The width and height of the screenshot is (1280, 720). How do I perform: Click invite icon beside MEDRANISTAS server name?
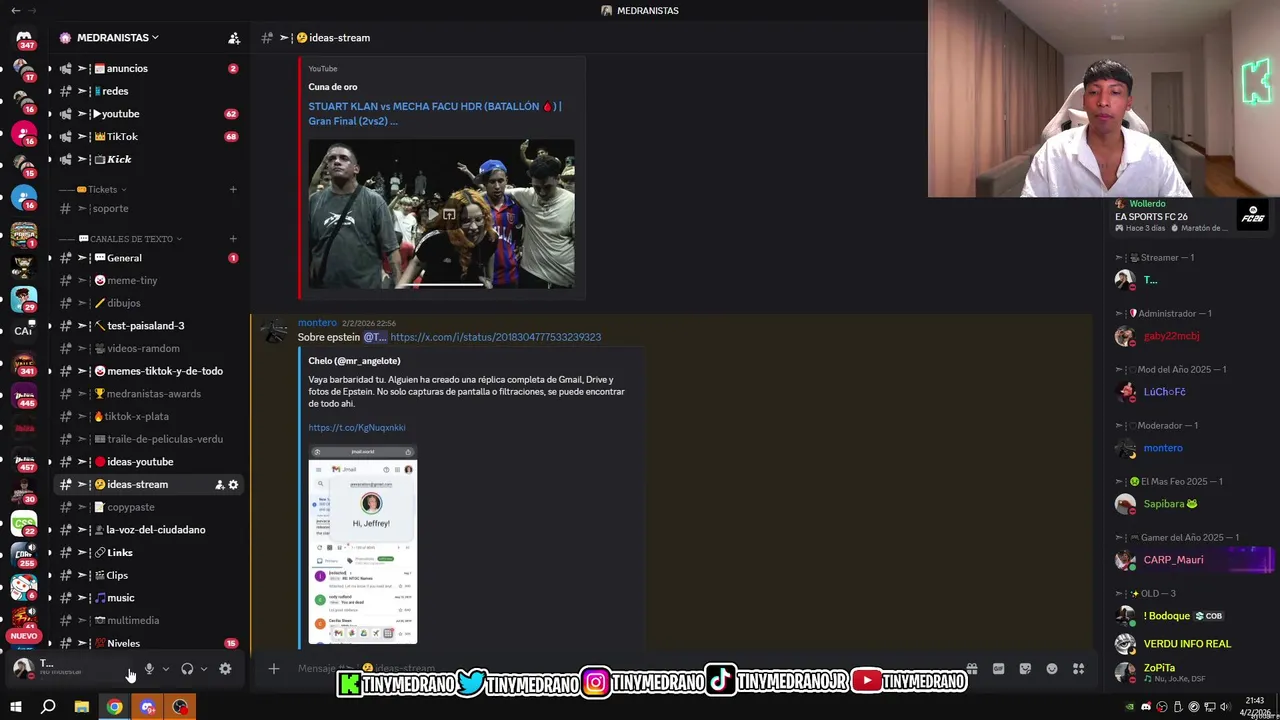coord(234,38)
